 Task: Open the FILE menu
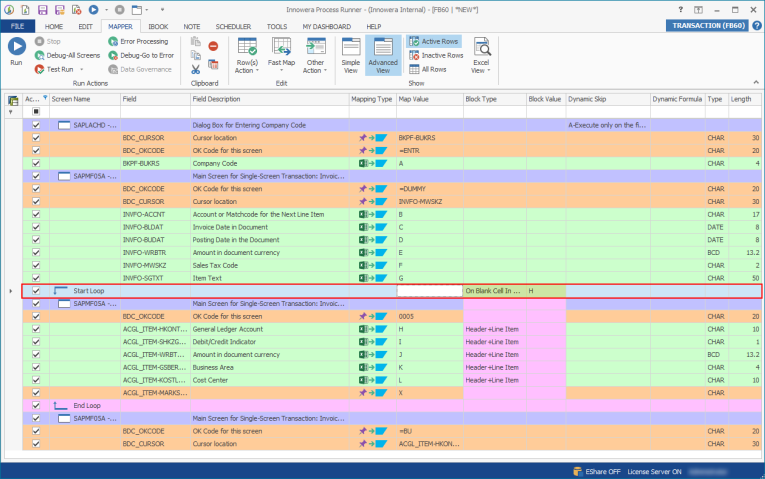click(18, 26)
